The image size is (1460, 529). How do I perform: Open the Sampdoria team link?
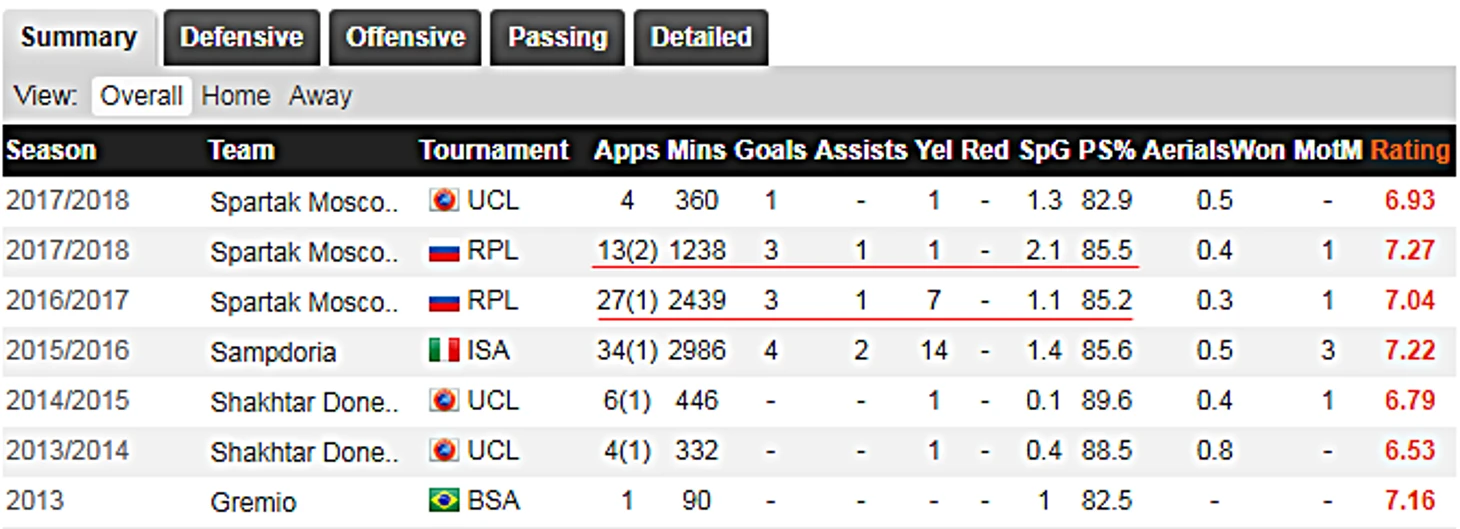[x=273, y=352]
